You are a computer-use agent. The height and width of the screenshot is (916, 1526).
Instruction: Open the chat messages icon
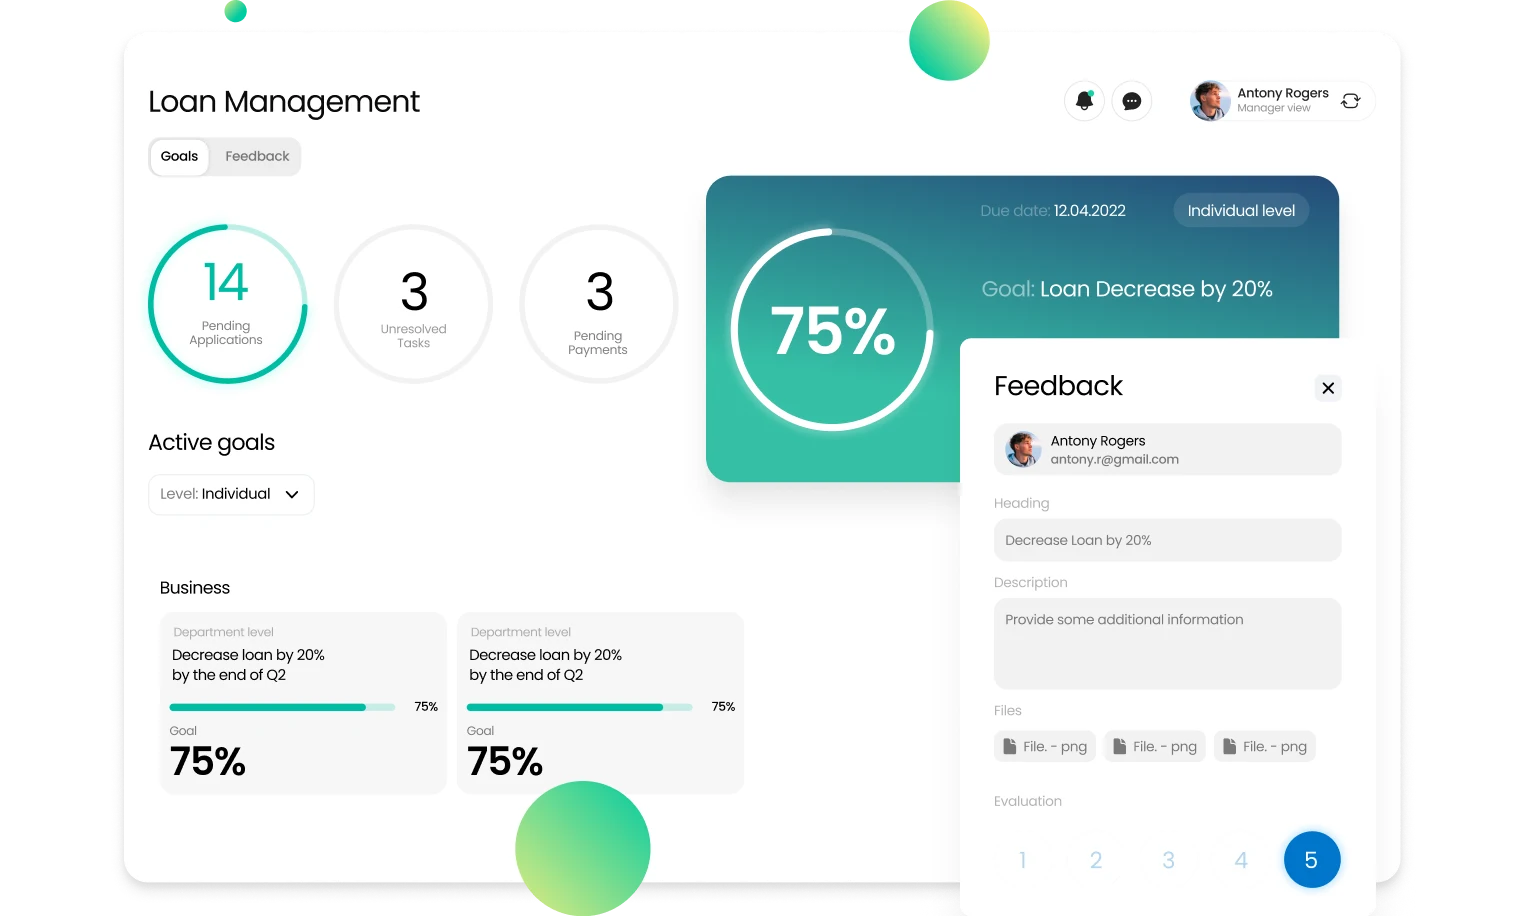pos(1132,101)
